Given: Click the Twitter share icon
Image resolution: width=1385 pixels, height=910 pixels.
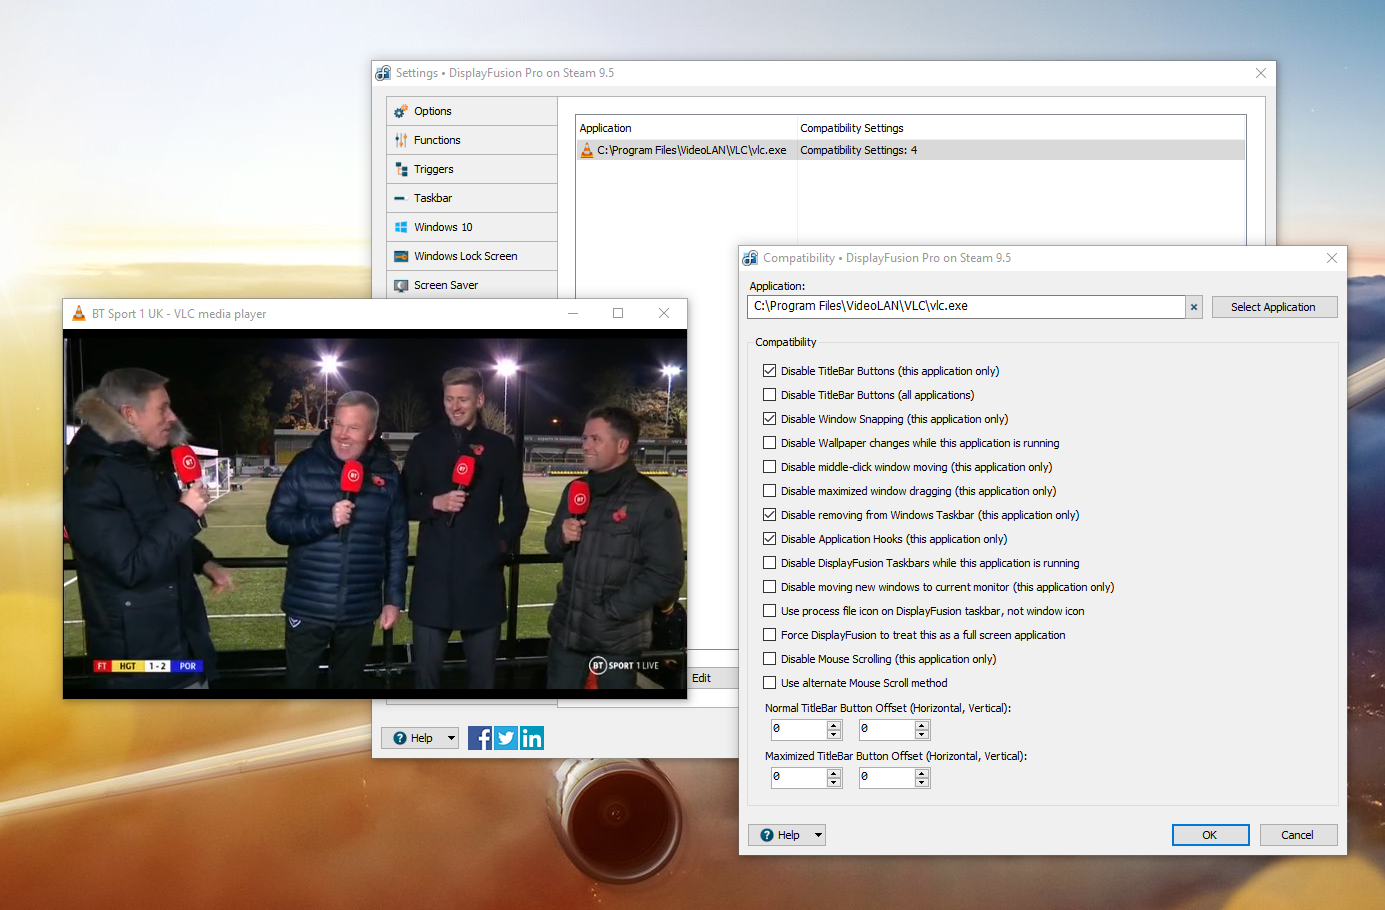Looking at the screenshot, I should pos(506,738).
